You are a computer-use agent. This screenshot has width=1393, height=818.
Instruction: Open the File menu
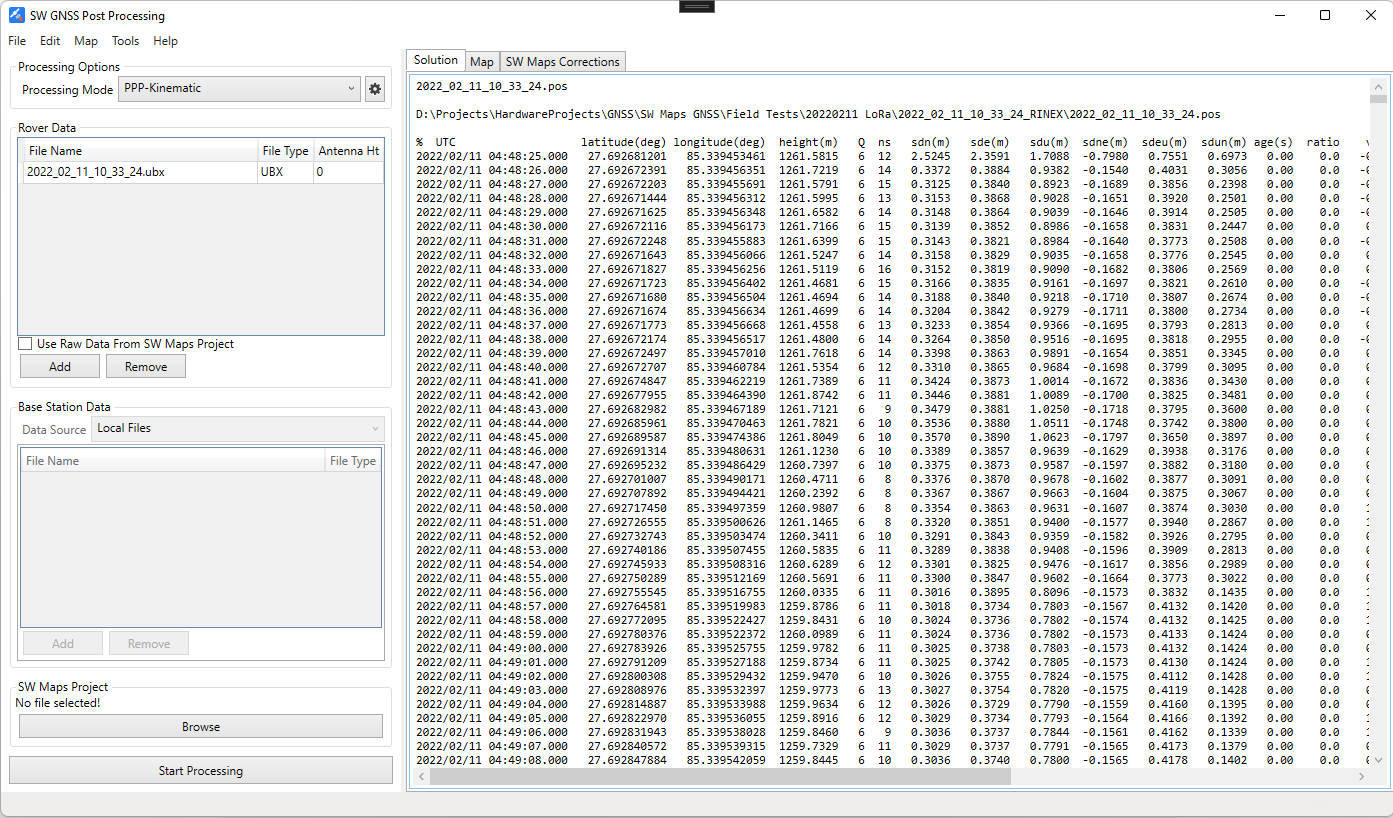tap(17, 41)
